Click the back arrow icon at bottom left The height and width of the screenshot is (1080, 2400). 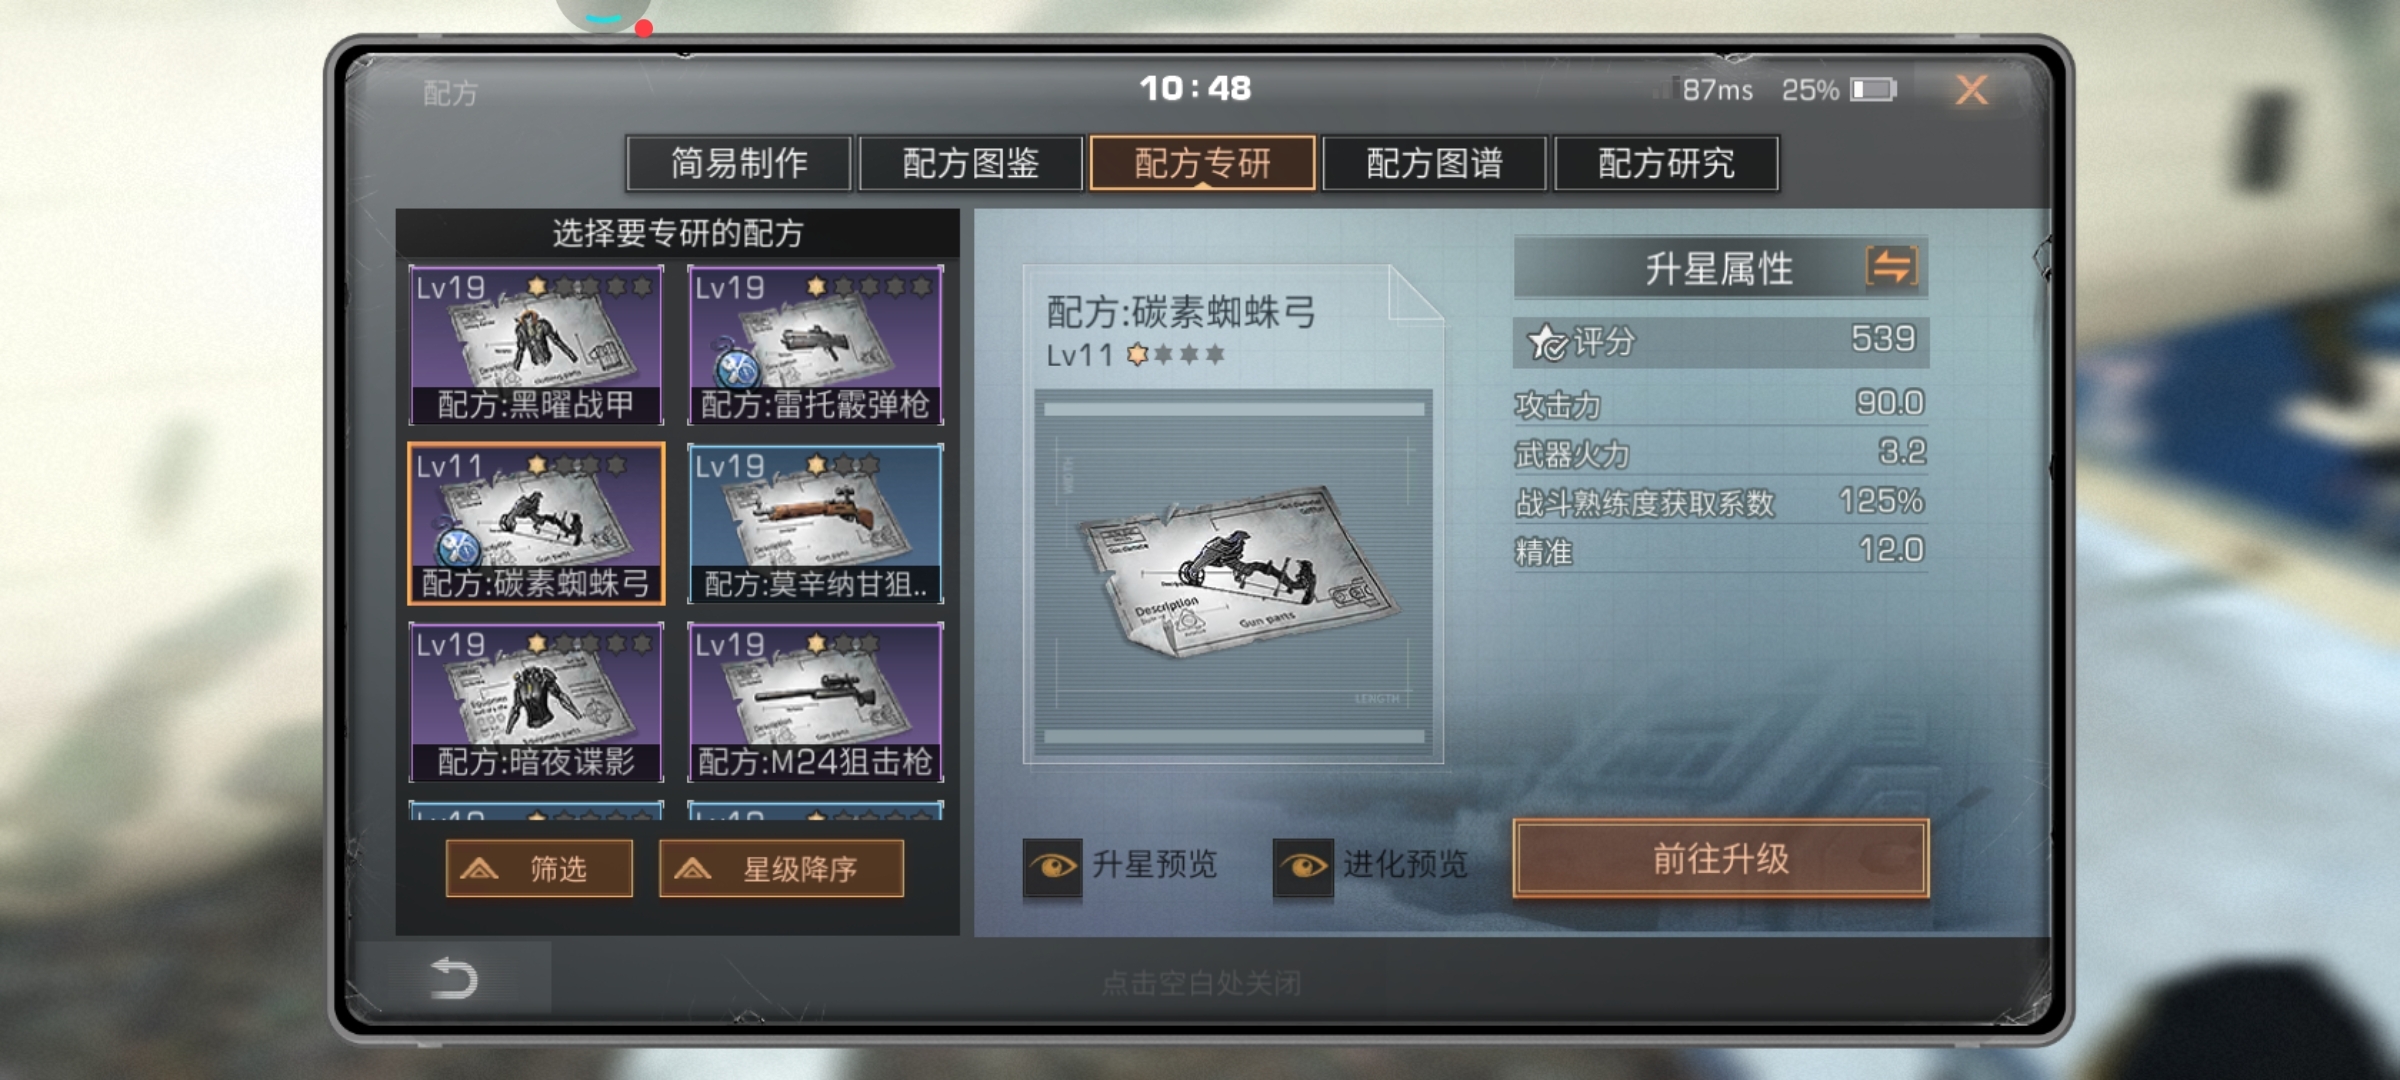(x=453, y=978)
